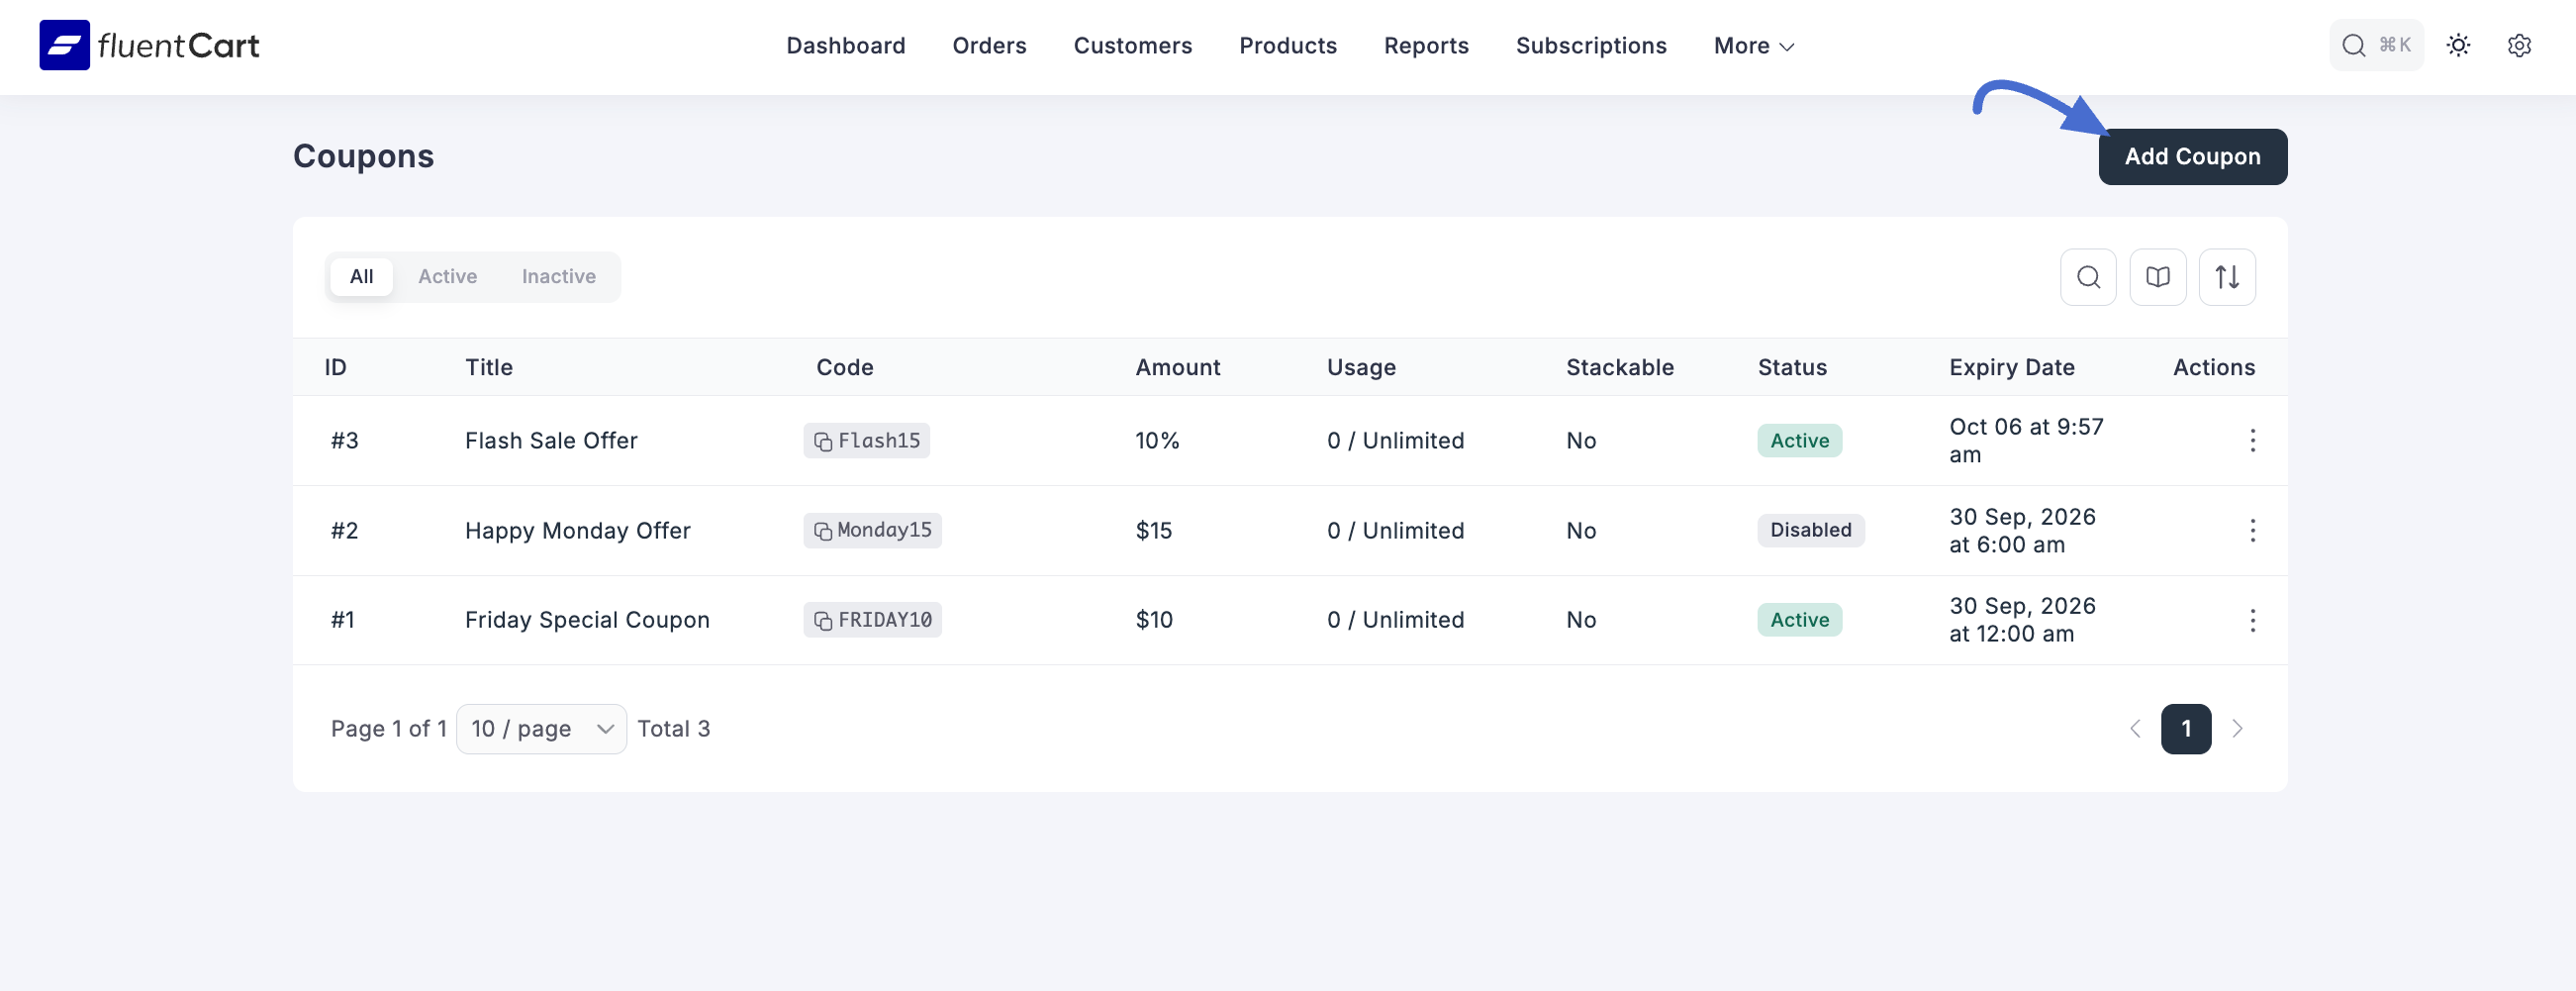The height and width of the screenshot is (991, 2576).
Task: Open actions menu for Flash Sale Offer
Action: coord(2252,441)
